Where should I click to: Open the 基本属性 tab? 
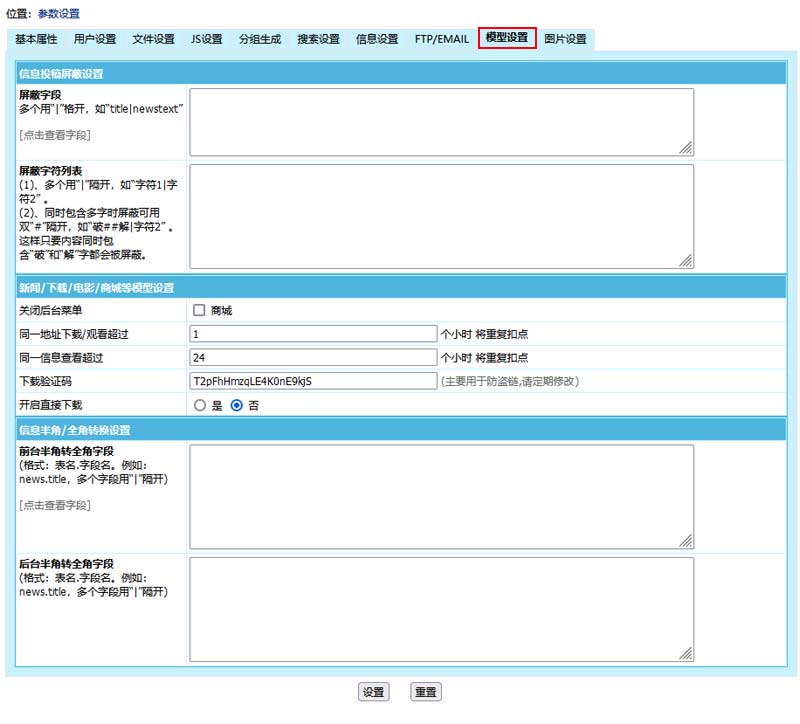point(36,39)
